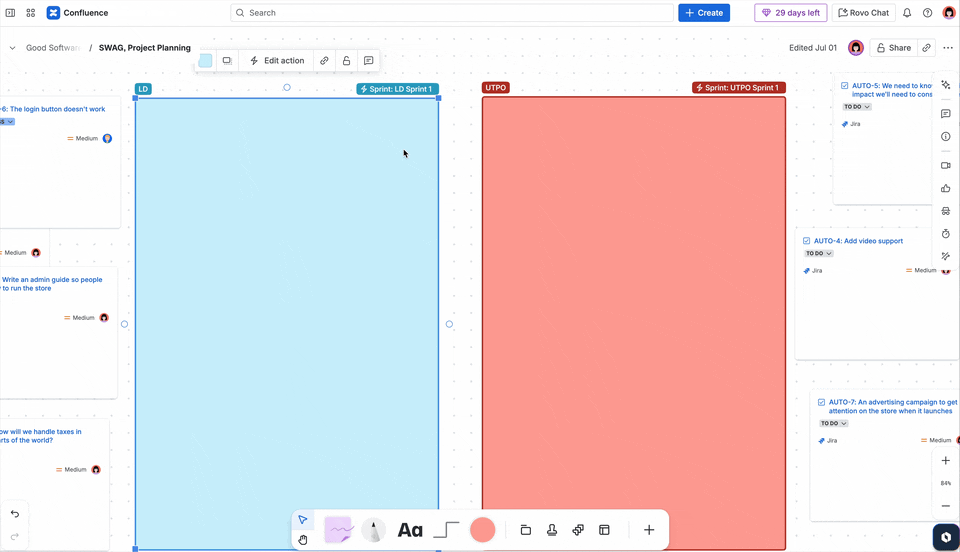The image size is (960, 552).
Task: Select the section frame tool
Action: tap(525, 530)
